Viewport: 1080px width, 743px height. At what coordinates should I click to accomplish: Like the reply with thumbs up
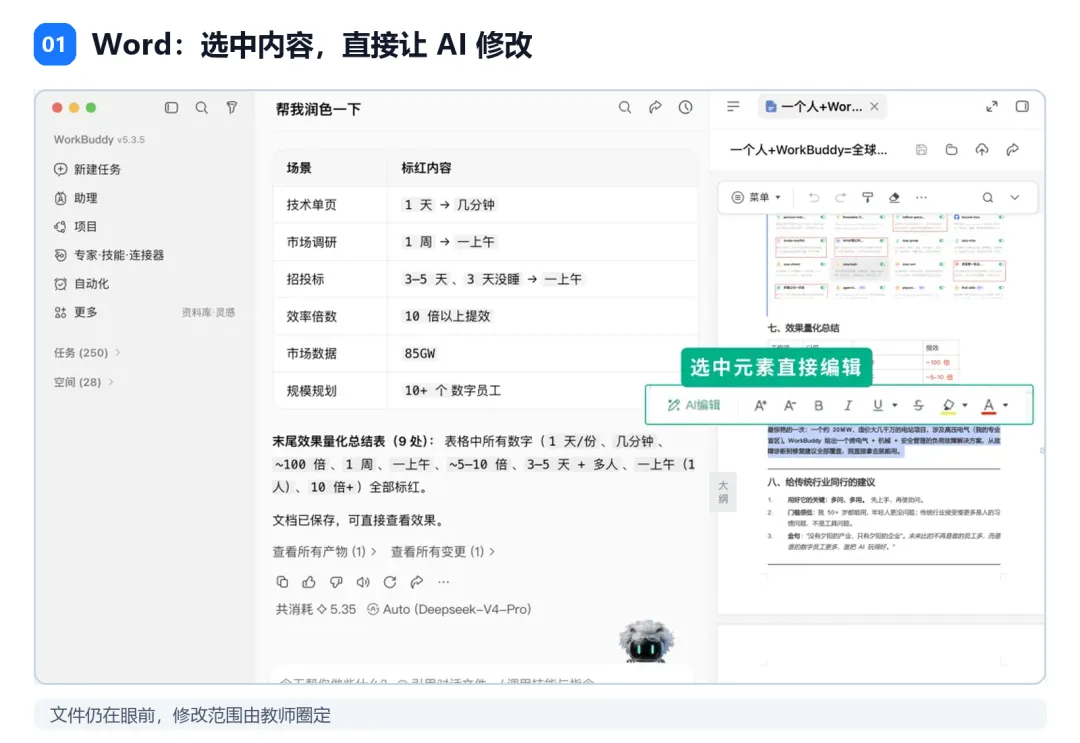point(309,582)
